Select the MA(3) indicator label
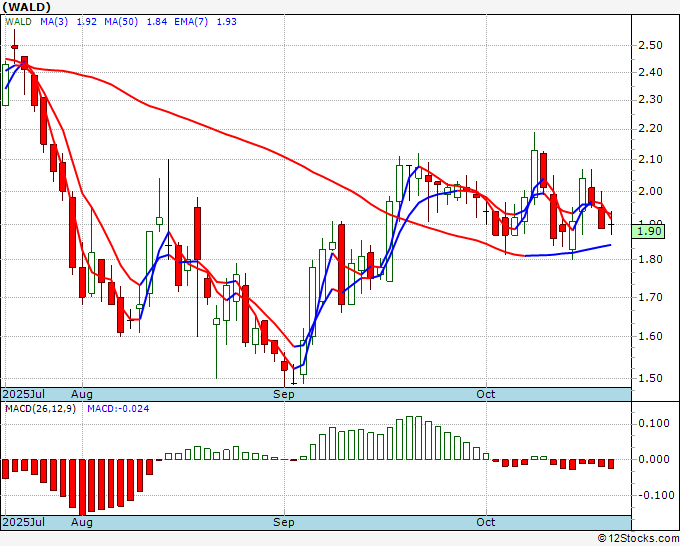Screen dimensions: 680x546 pos(54,22)
